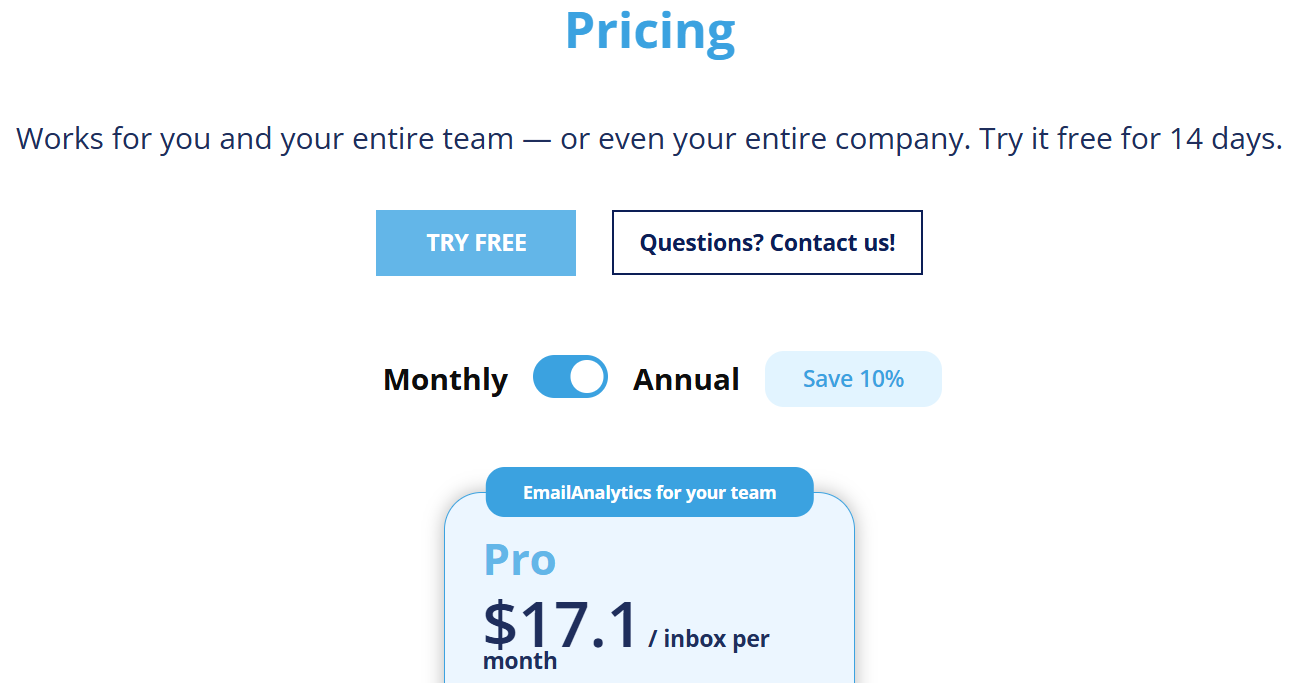This screenshot has width=1291, height=683.
Task: Open the 'Questions? Contact us!' button
Action: coord(767,243)
